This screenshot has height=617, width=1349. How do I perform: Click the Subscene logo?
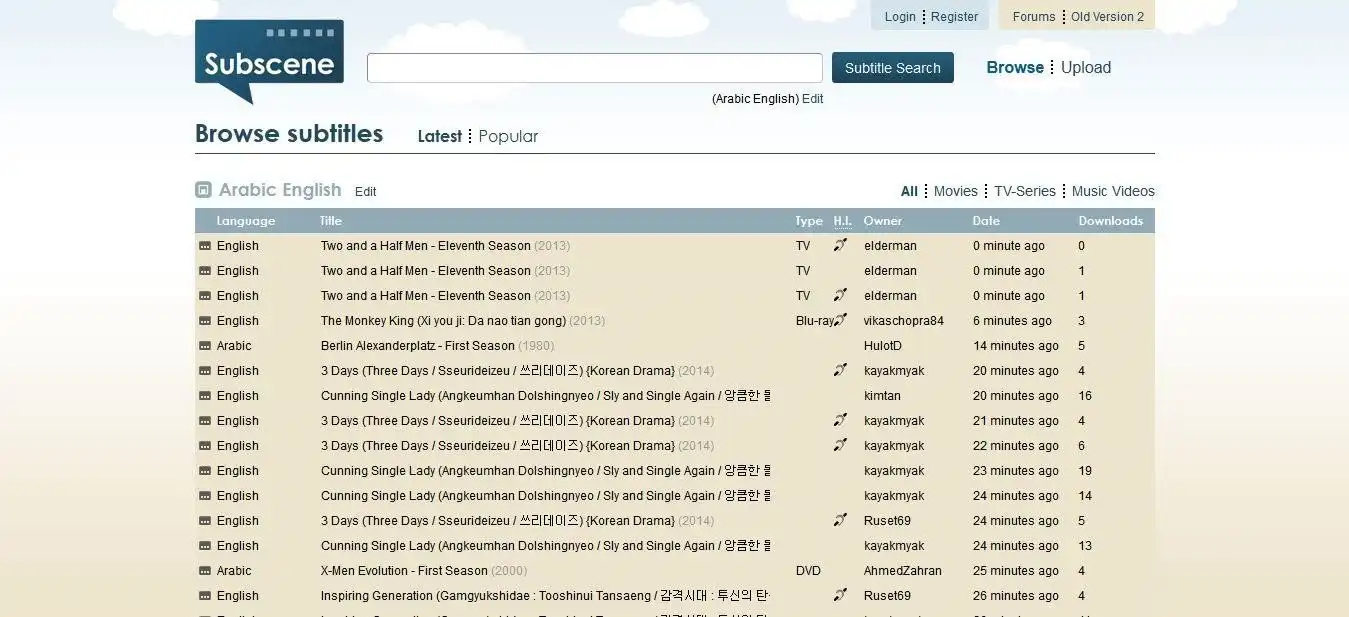pyautogui.click(x=268, y=60)
